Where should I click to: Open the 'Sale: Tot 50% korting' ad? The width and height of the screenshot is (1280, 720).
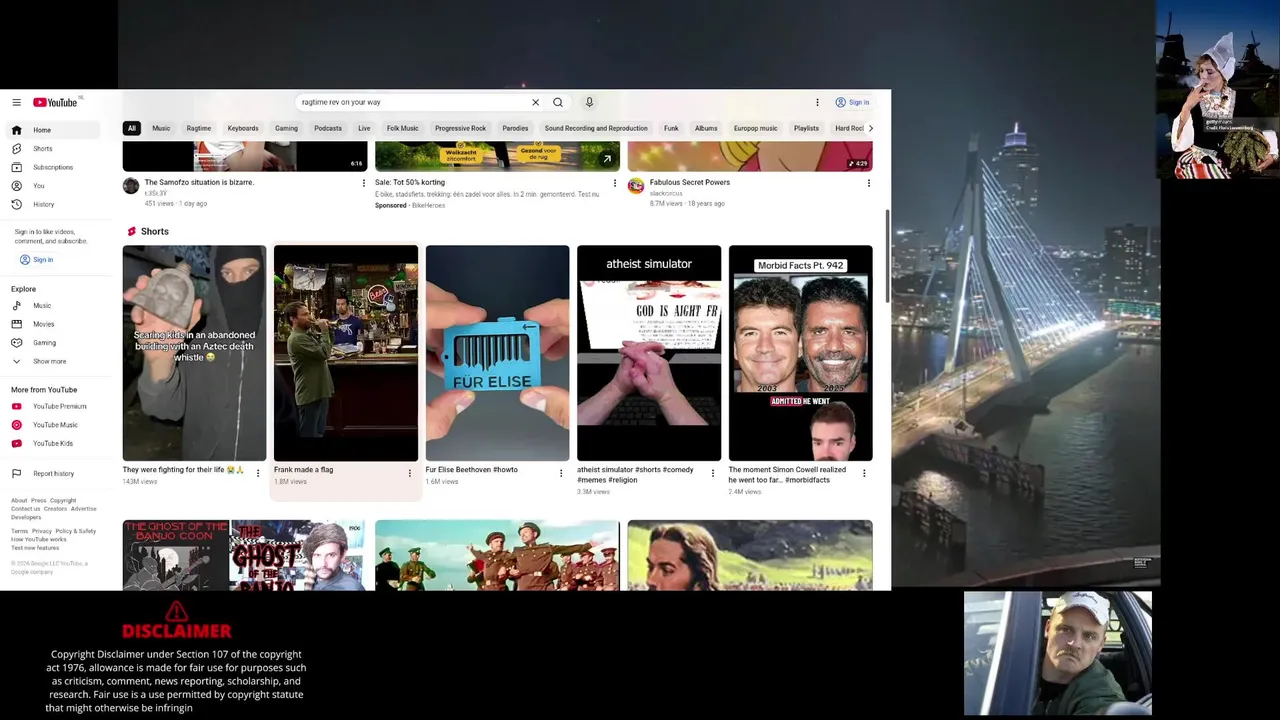tap(410, 182)
